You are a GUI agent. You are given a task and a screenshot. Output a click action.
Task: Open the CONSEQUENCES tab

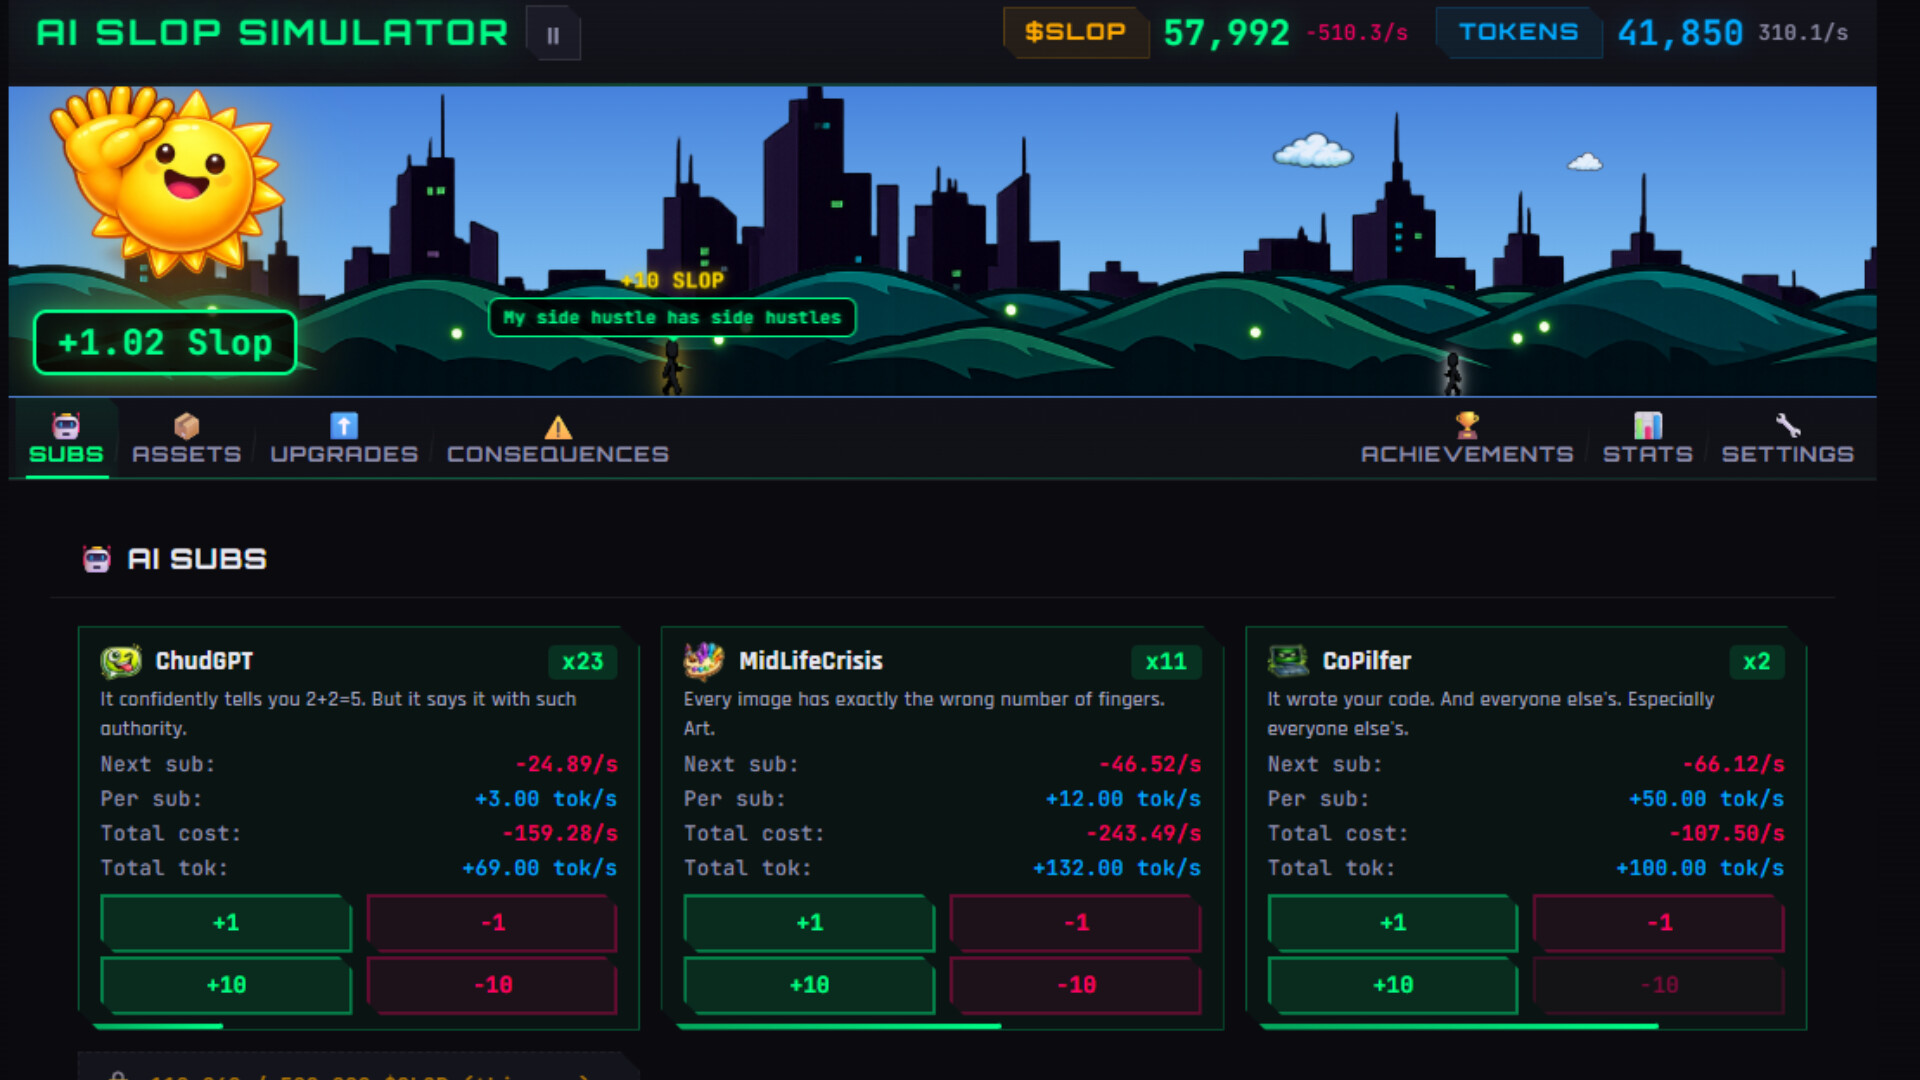[558, 453]
